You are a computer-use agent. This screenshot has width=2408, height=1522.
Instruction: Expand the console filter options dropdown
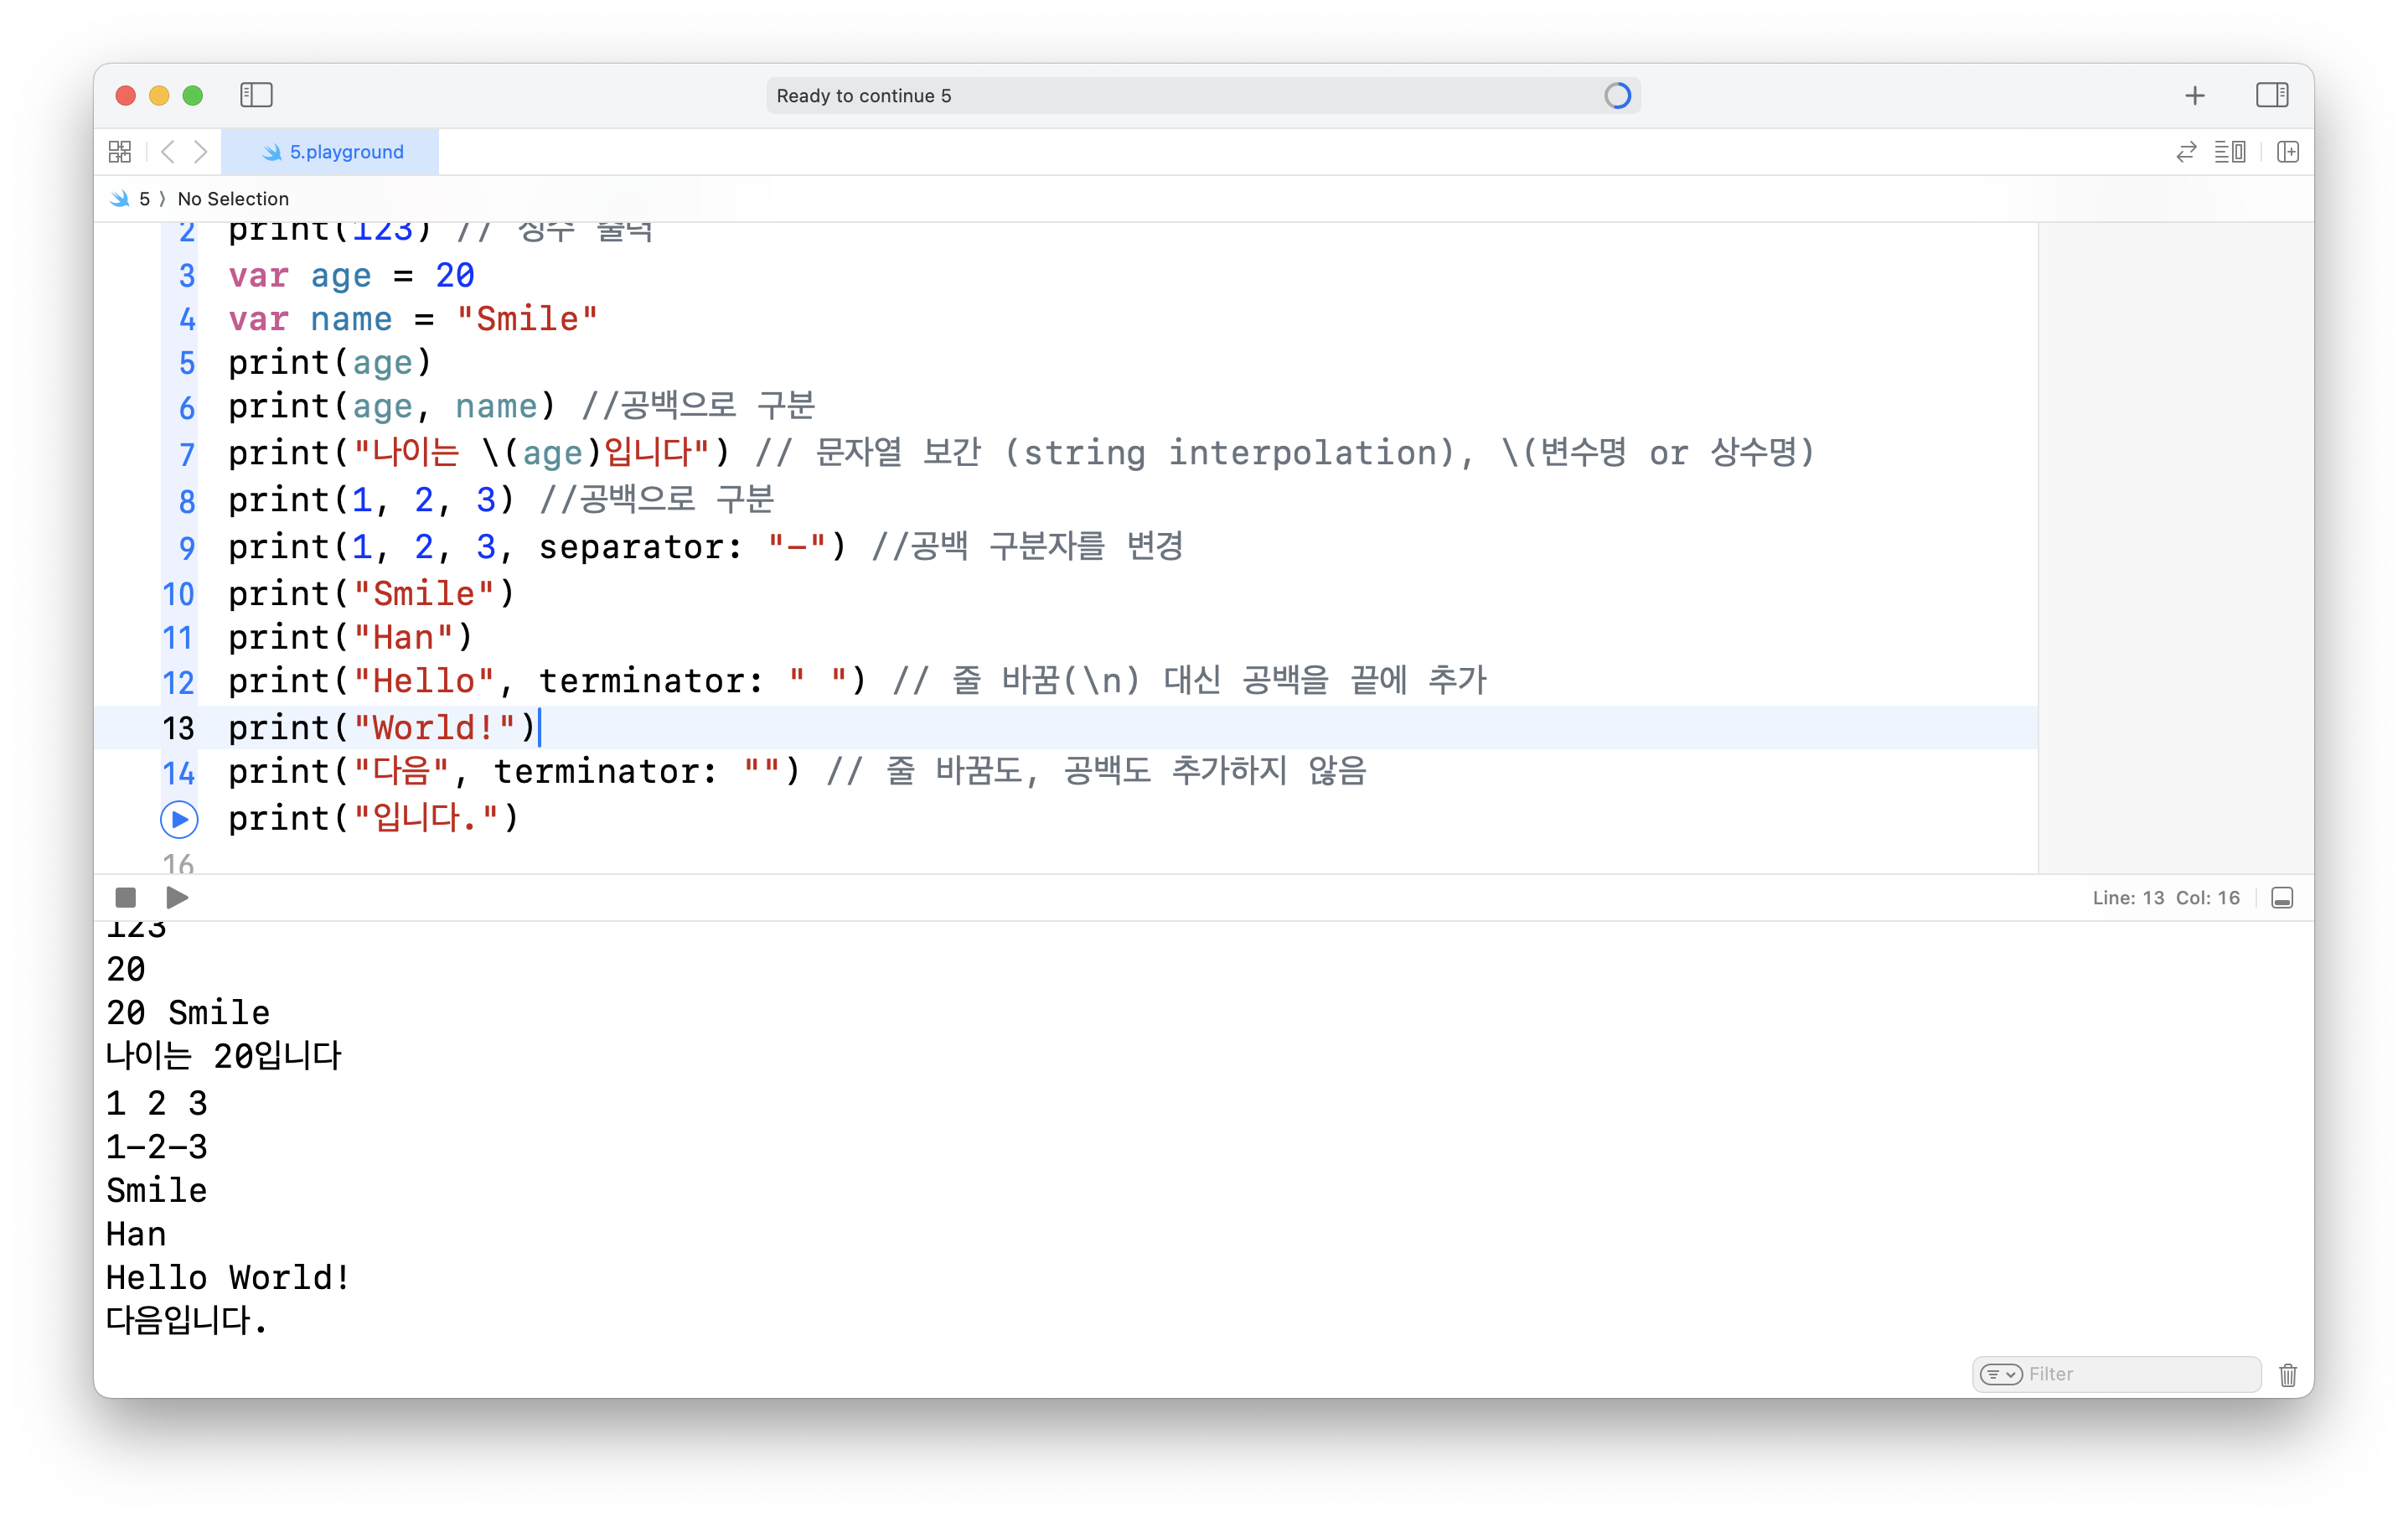tap(2001, 1374)
